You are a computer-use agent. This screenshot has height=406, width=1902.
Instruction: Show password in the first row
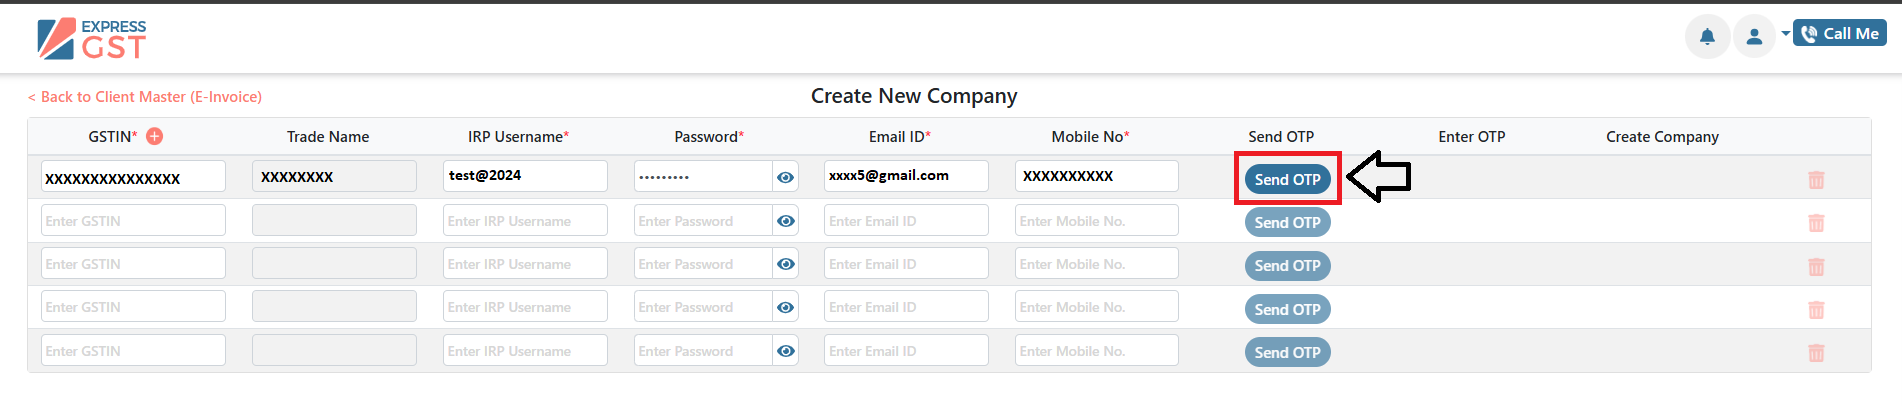(x=786, y=177)
